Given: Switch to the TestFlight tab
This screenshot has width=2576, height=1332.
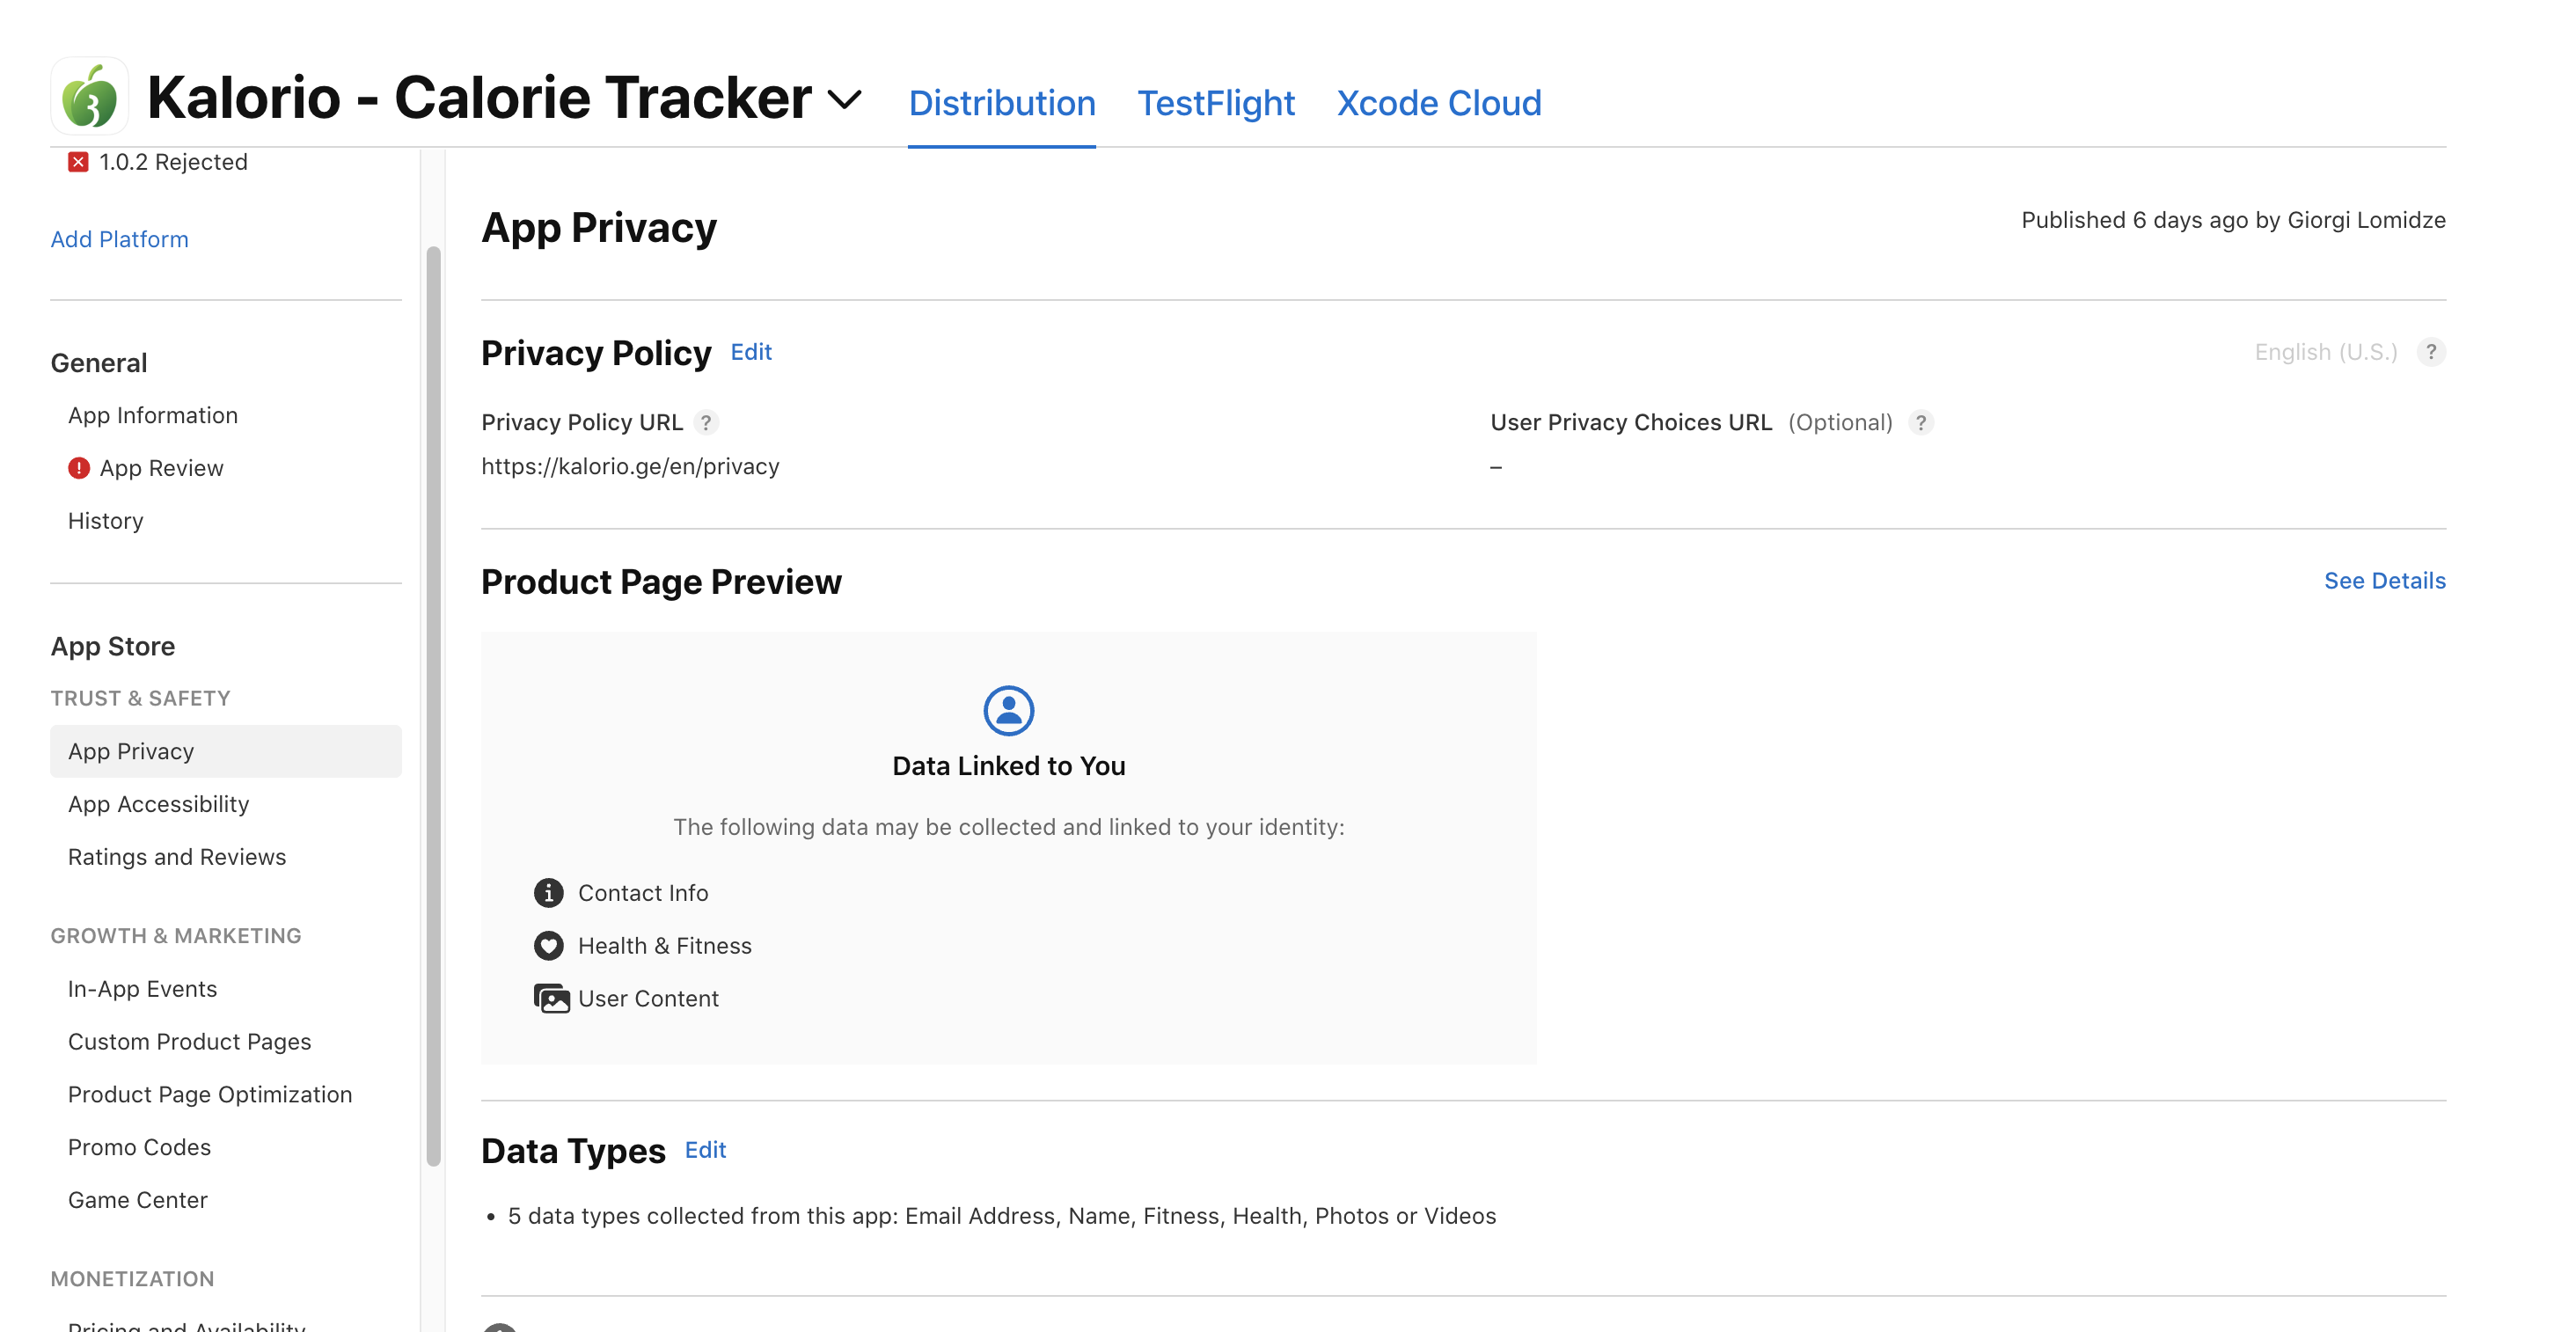Looking at the screenshot, I should coord(1215,103).
